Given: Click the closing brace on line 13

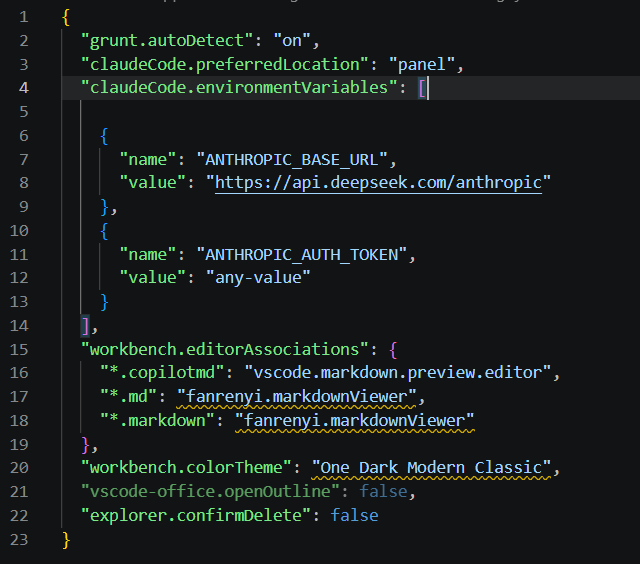Looking at the screenshot, I should click(x=104, y=302).
